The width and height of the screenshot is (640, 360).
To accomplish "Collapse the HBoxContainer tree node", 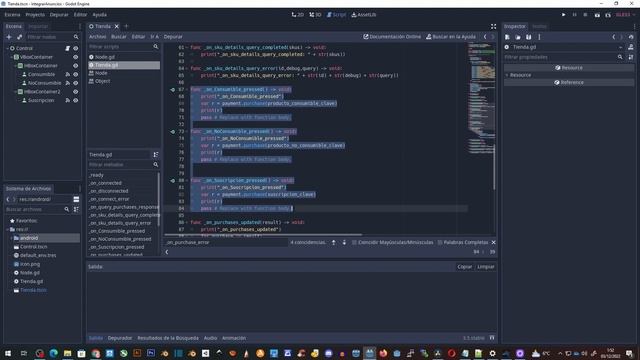I will pyautogui.click(x=16, y=66).
